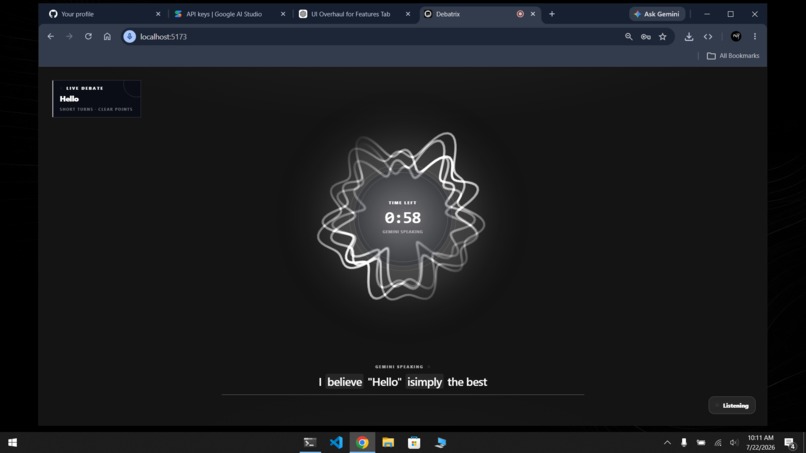Close the API keys tab
The width and height of the screenshot is (806, 453).
click(x=283, y=14)
